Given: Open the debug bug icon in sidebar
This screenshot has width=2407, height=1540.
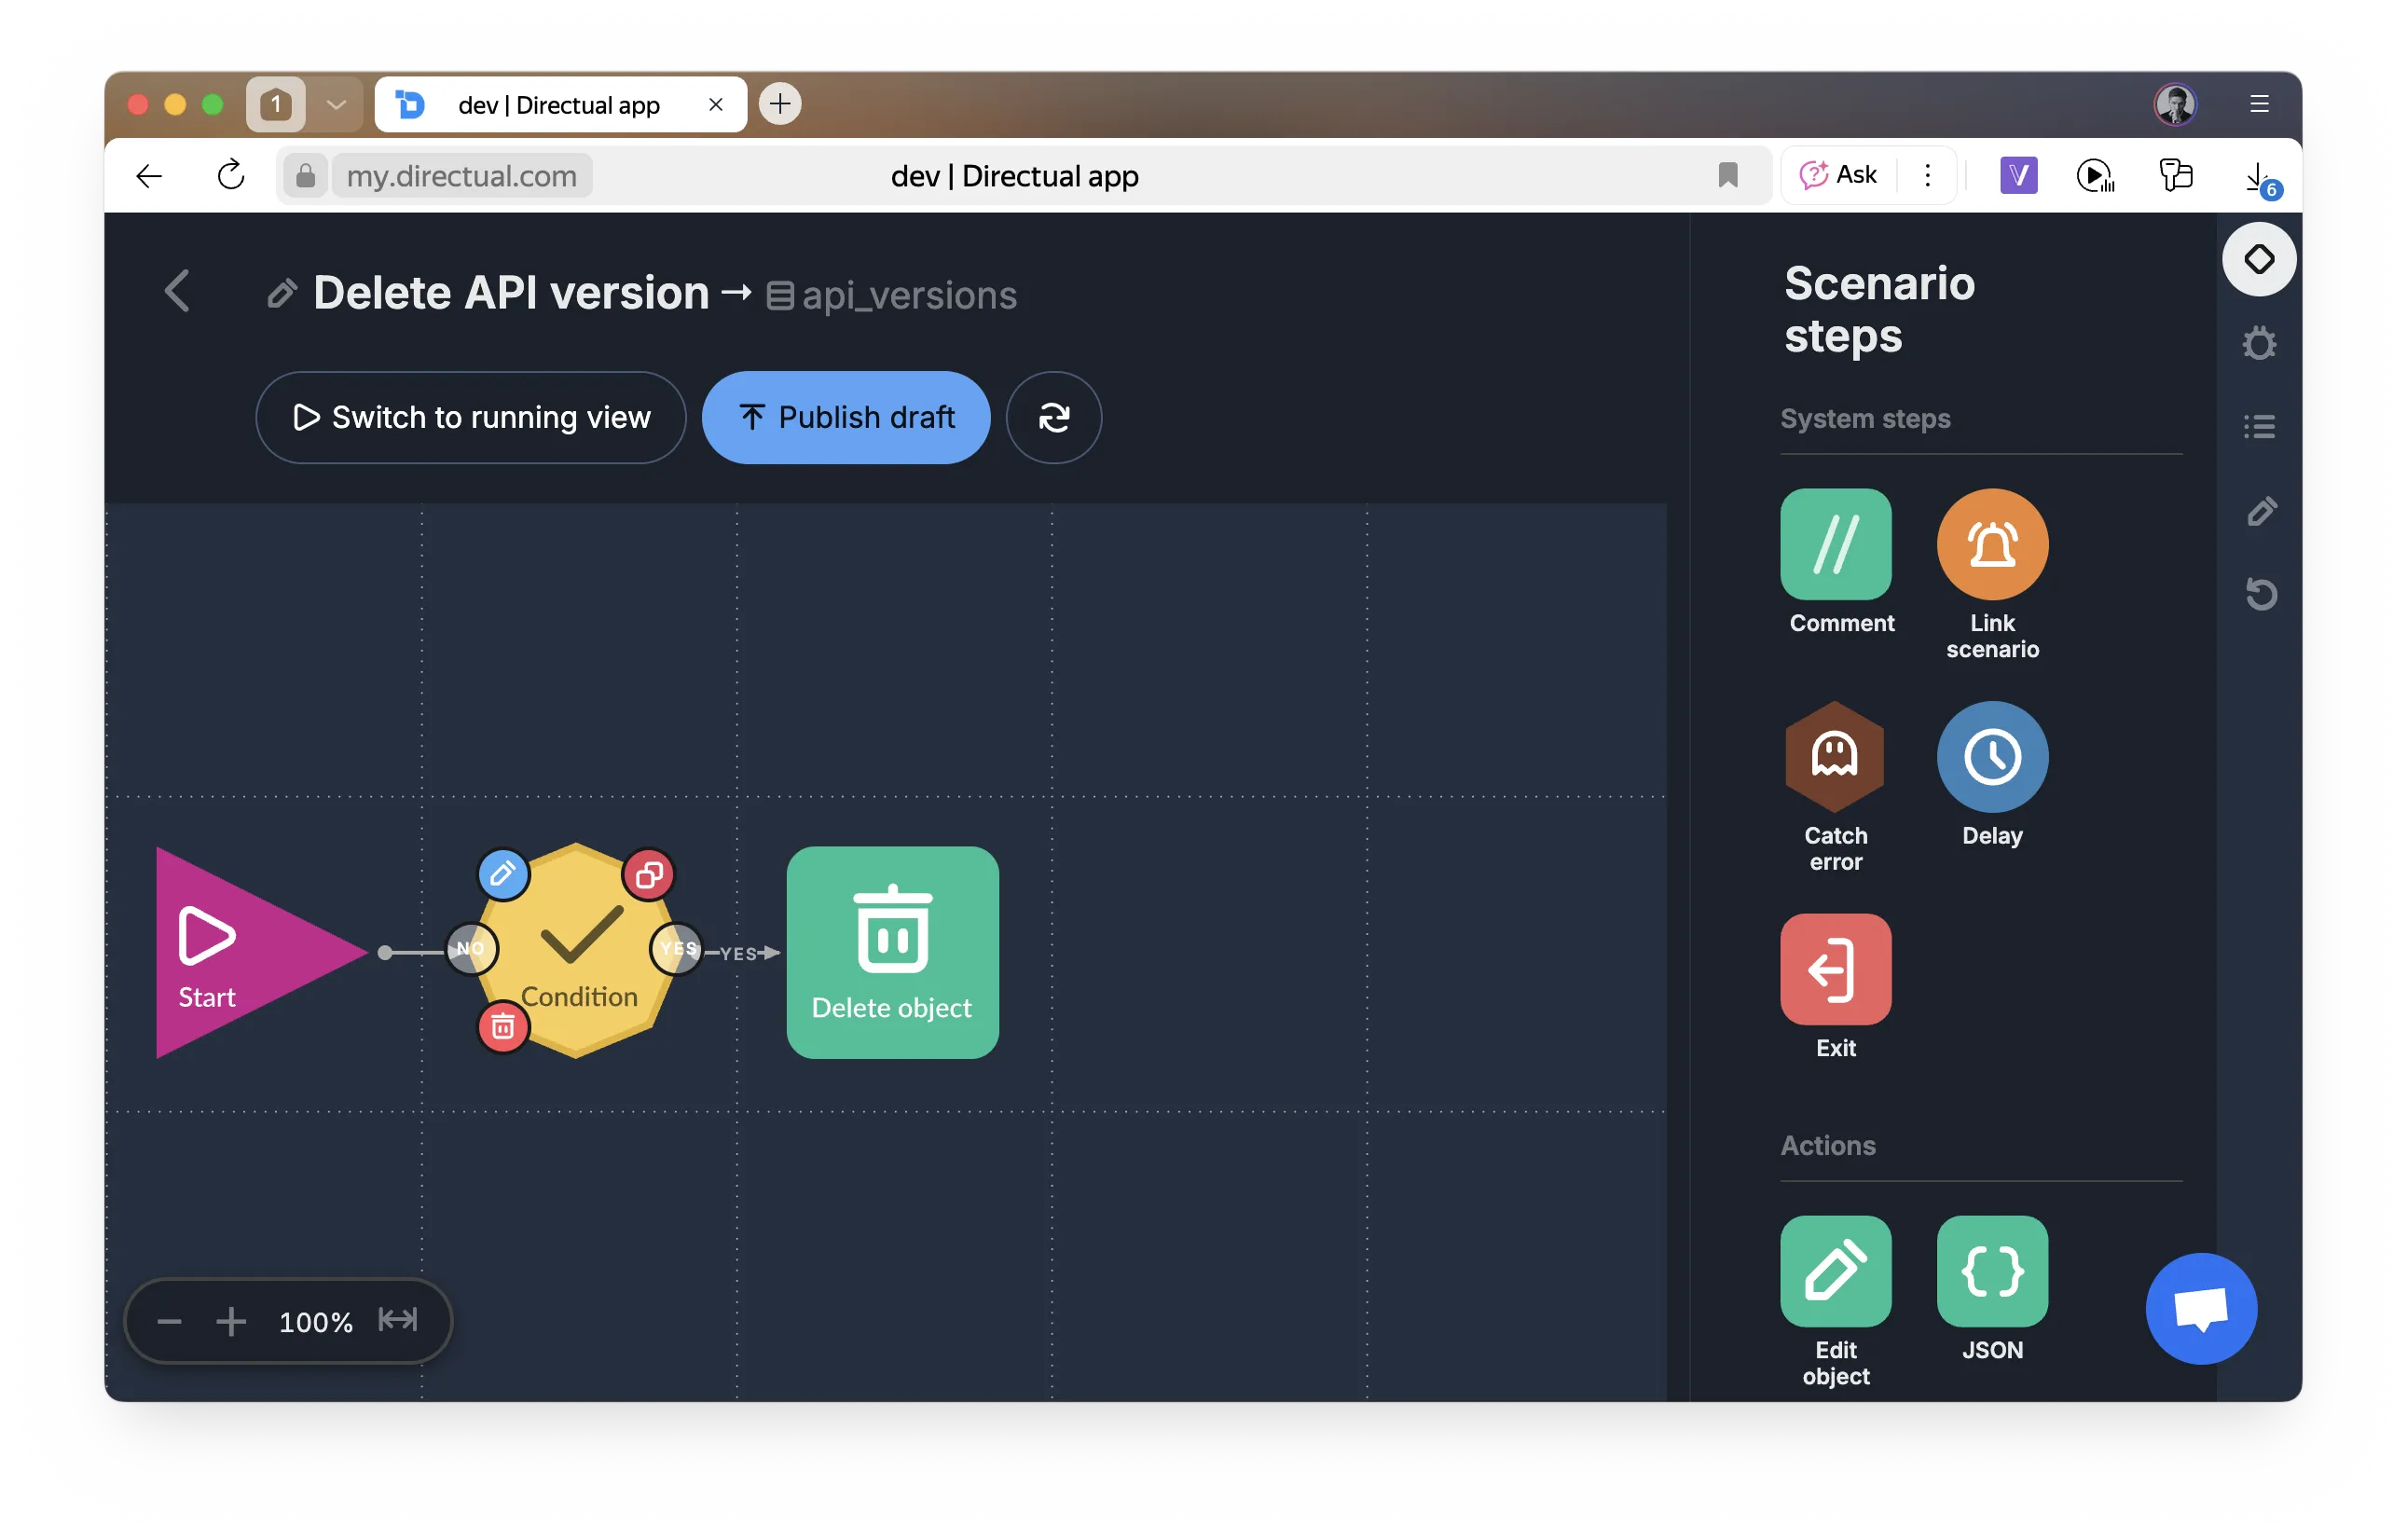Looking at the screenshot, I should coord(2259,344).
